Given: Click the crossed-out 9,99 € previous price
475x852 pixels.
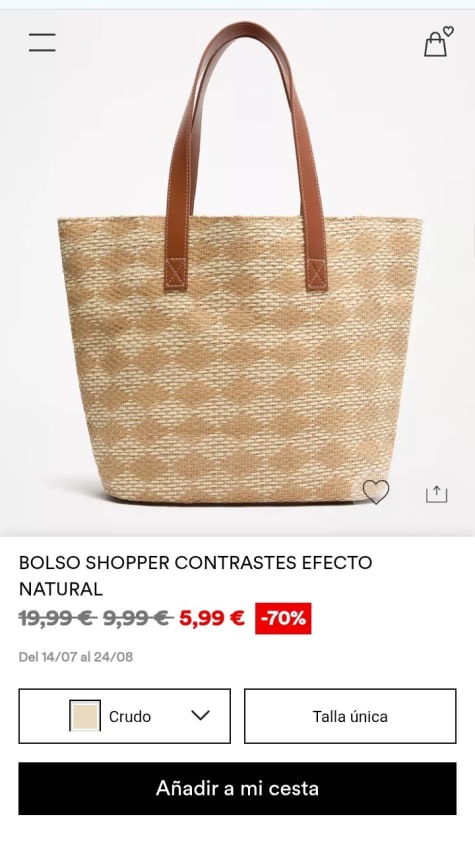Looking at the screenshot, I should [x=138, y=618].
